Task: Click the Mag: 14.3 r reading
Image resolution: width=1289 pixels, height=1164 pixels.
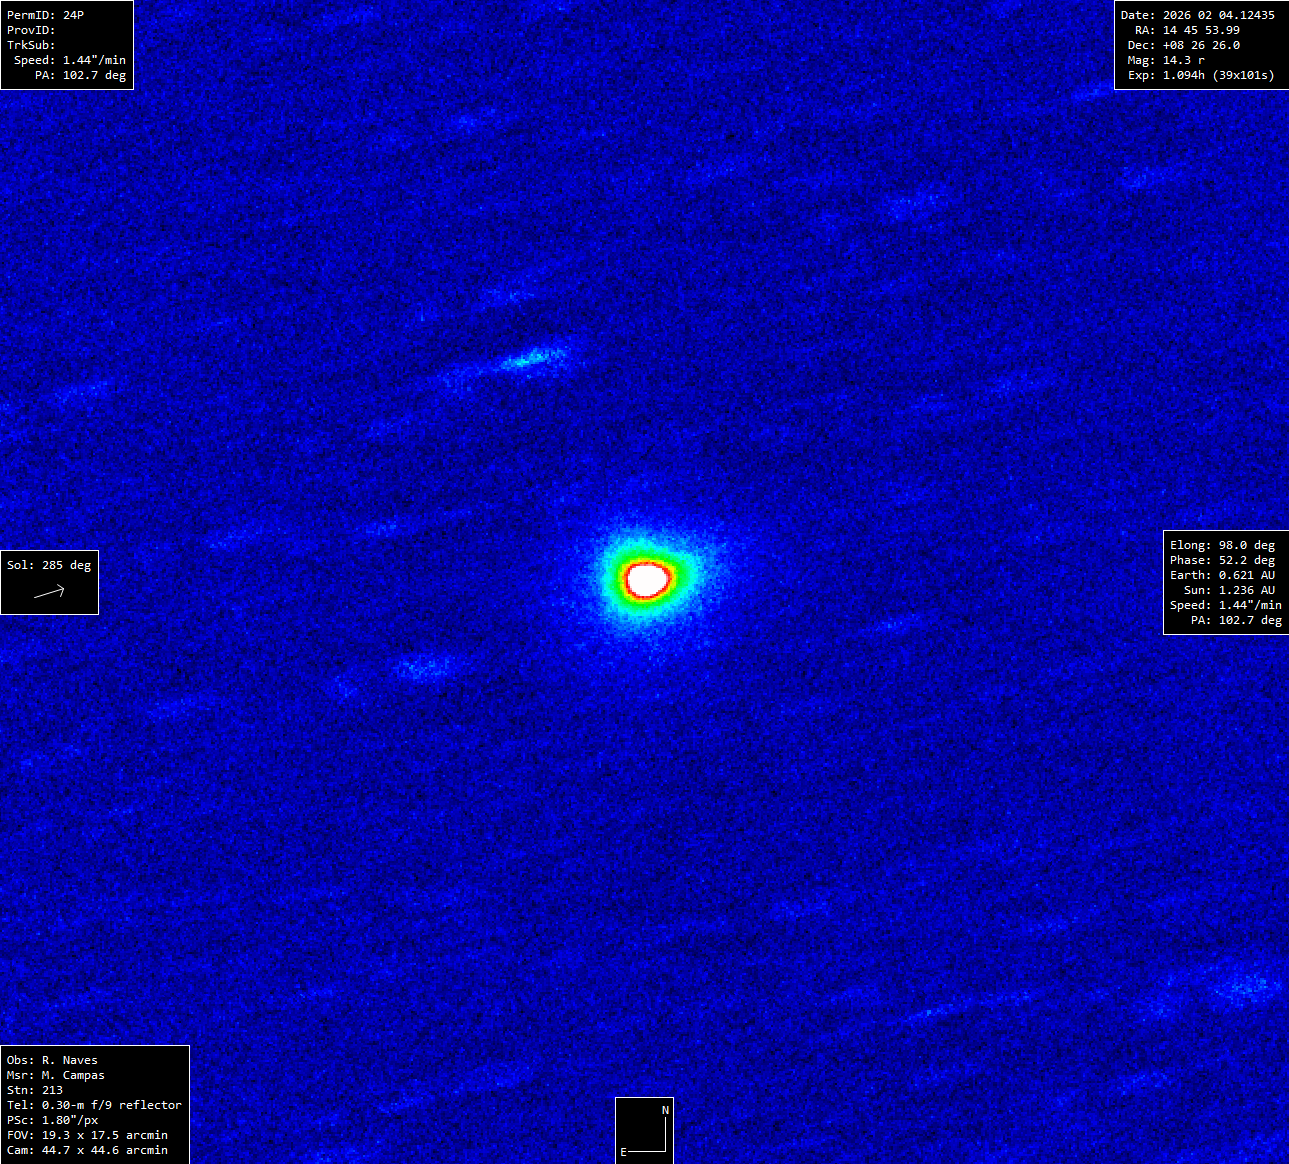Action: pyautogui.click(x=1166, y=60)
